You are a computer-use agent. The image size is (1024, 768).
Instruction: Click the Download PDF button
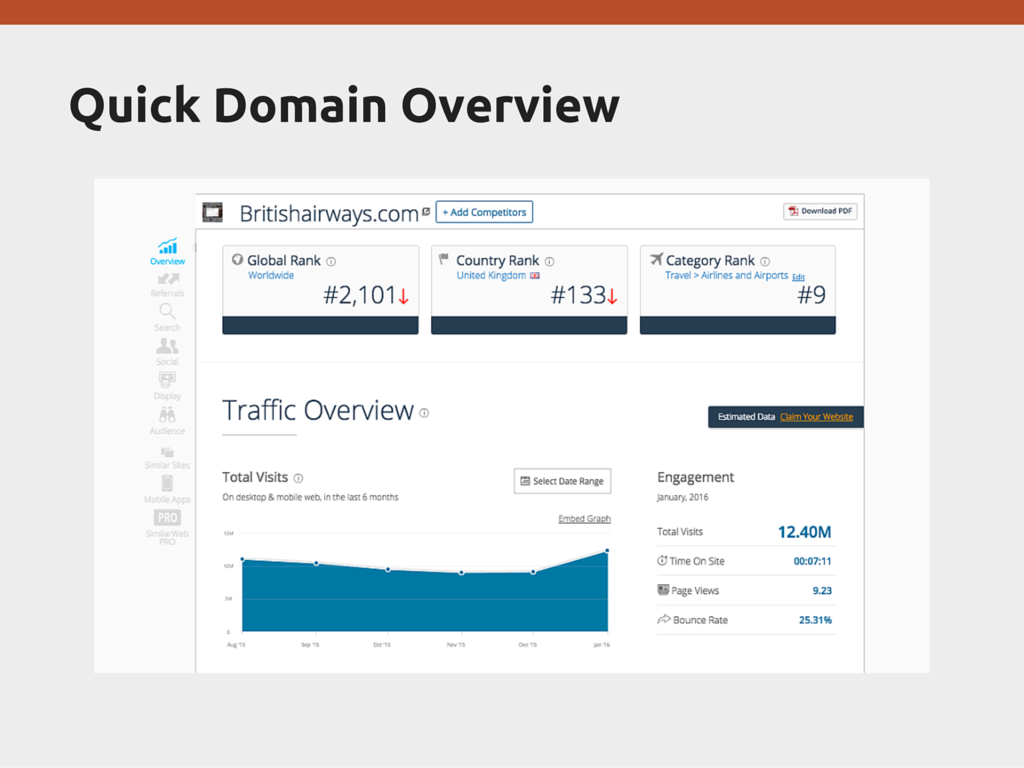tap(820, 211)
